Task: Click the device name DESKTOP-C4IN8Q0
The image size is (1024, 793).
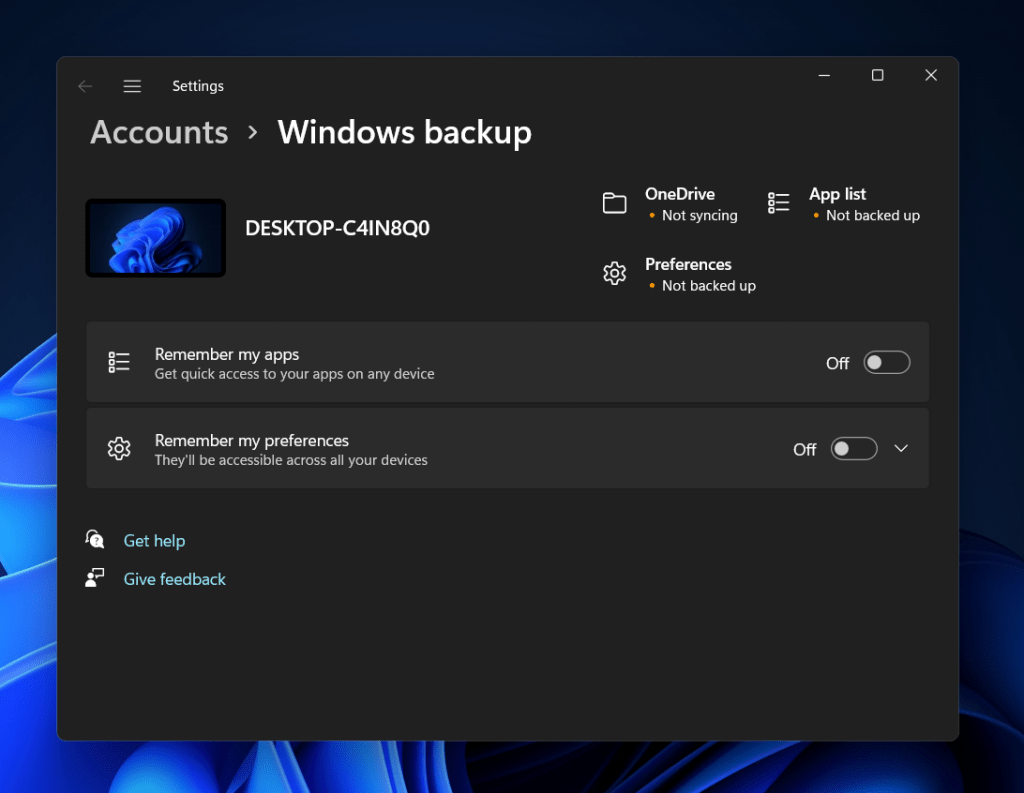Action: tap(337, 227)
